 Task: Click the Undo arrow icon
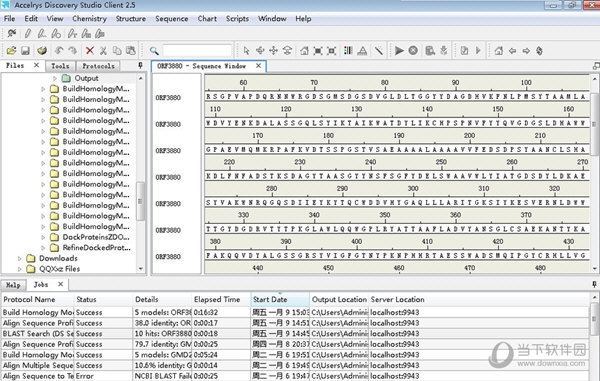(x=59, y=50)
